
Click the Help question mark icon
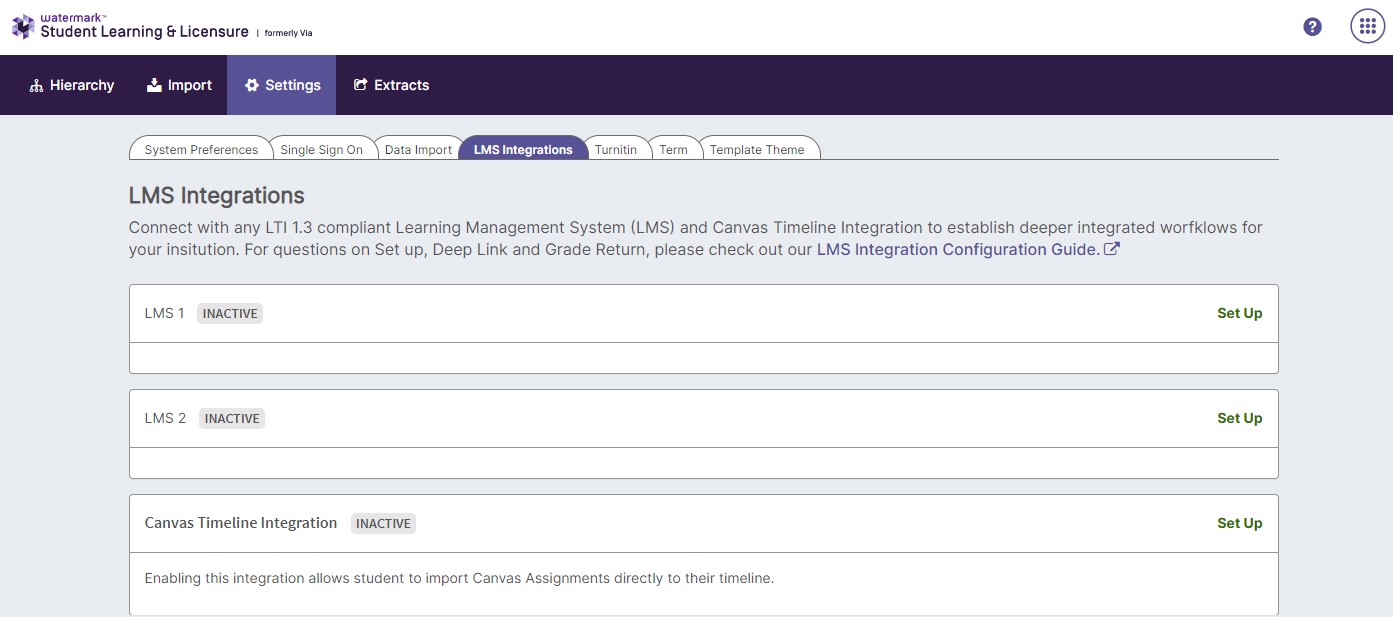(x=1311, y=26)
